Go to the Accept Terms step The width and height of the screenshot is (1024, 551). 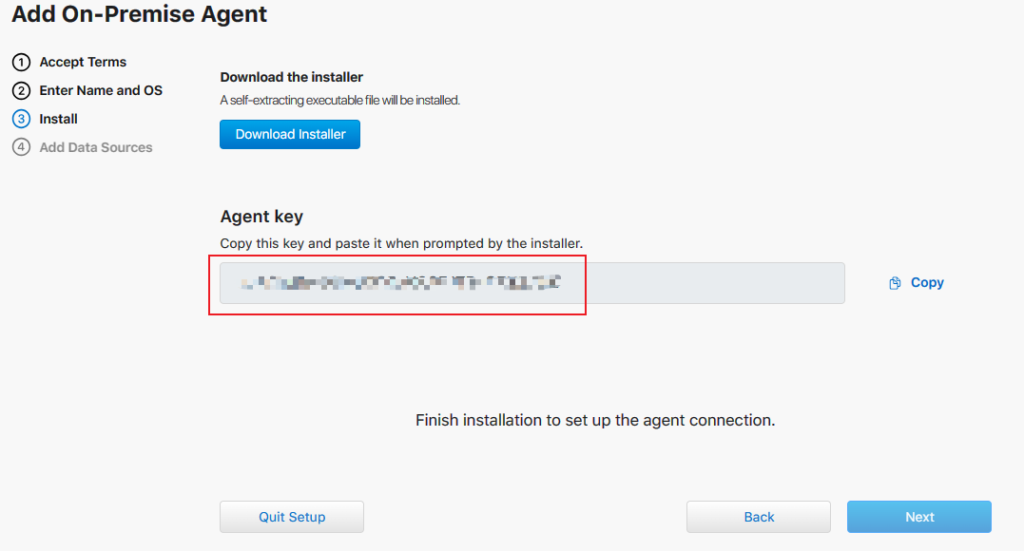click(83, 62)
